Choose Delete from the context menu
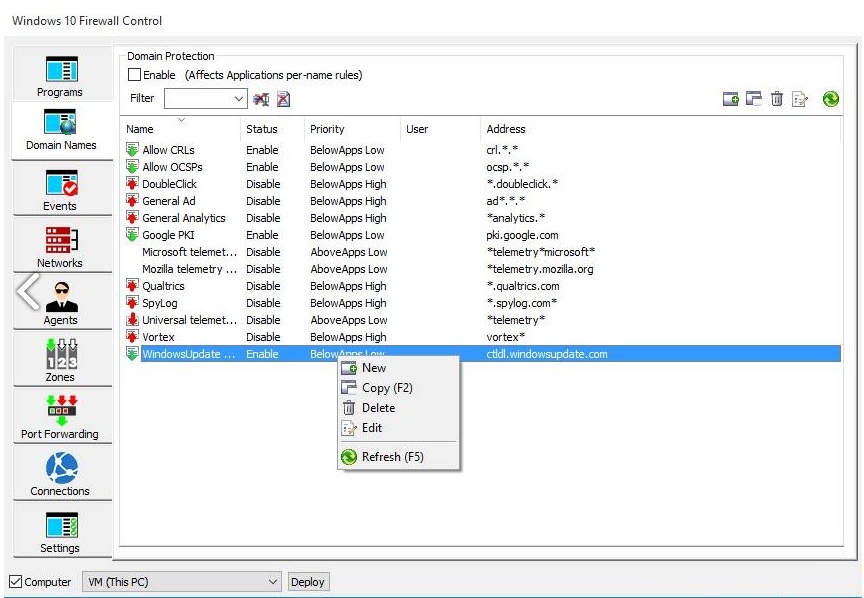 [x=398, y=408]
